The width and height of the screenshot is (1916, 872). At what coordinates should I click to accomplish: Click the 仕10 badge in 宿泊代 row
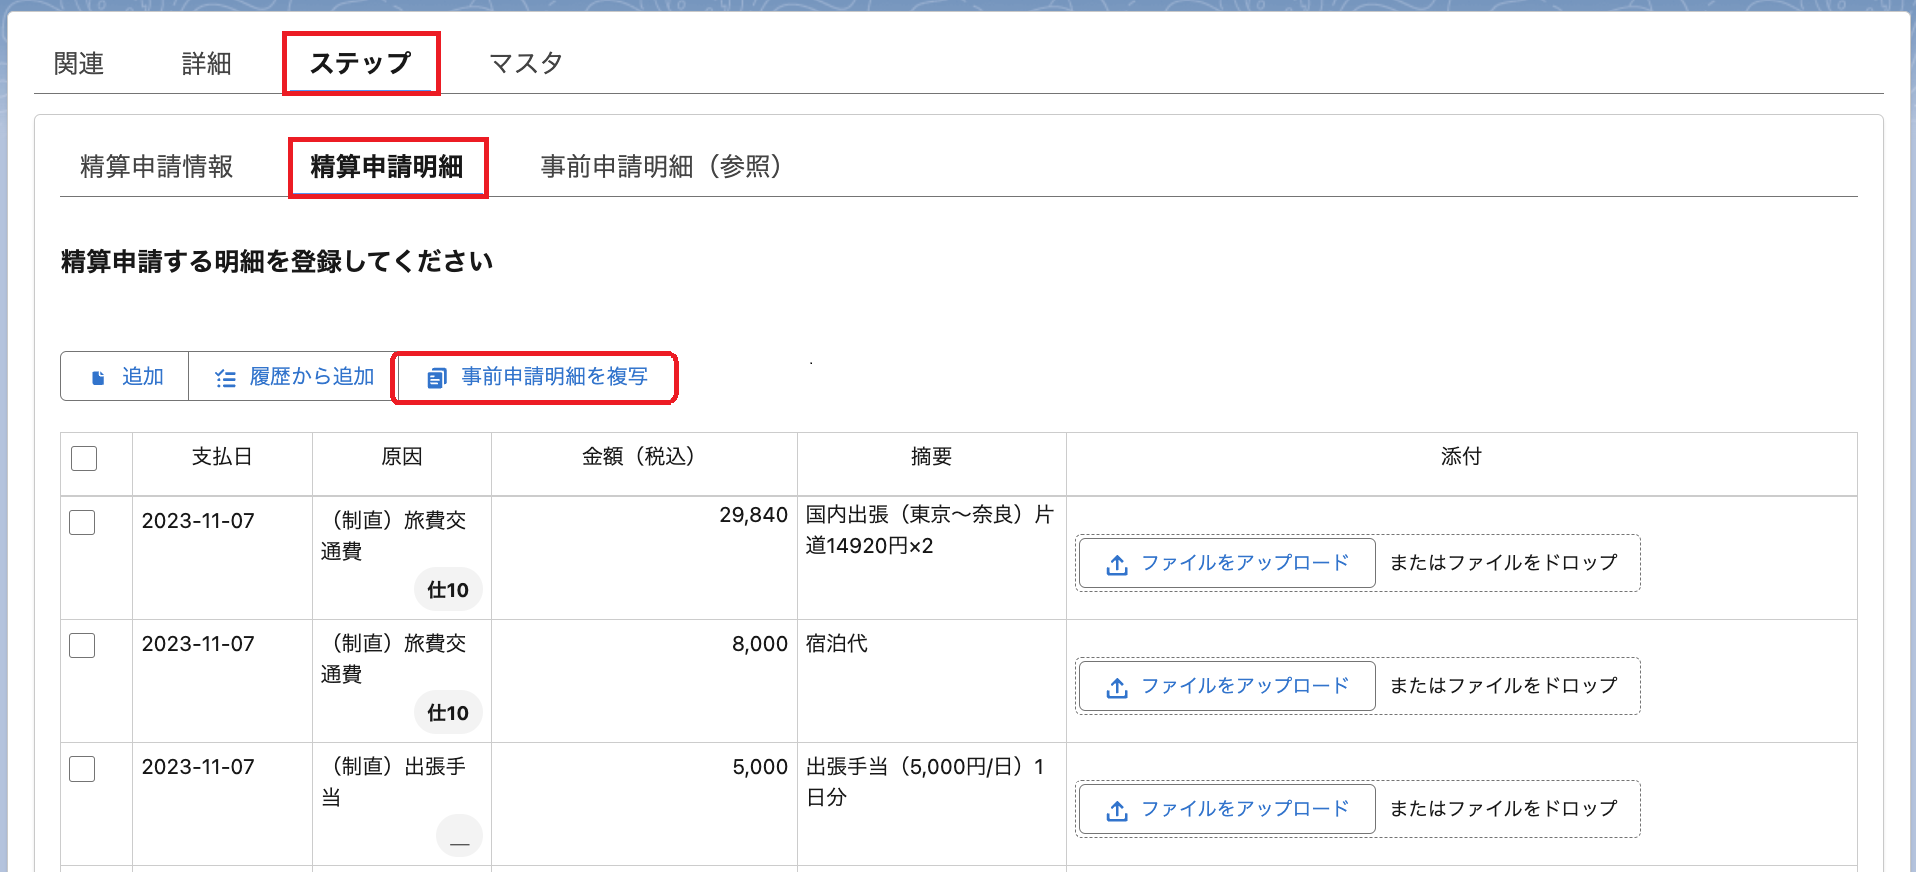[448, 713]
